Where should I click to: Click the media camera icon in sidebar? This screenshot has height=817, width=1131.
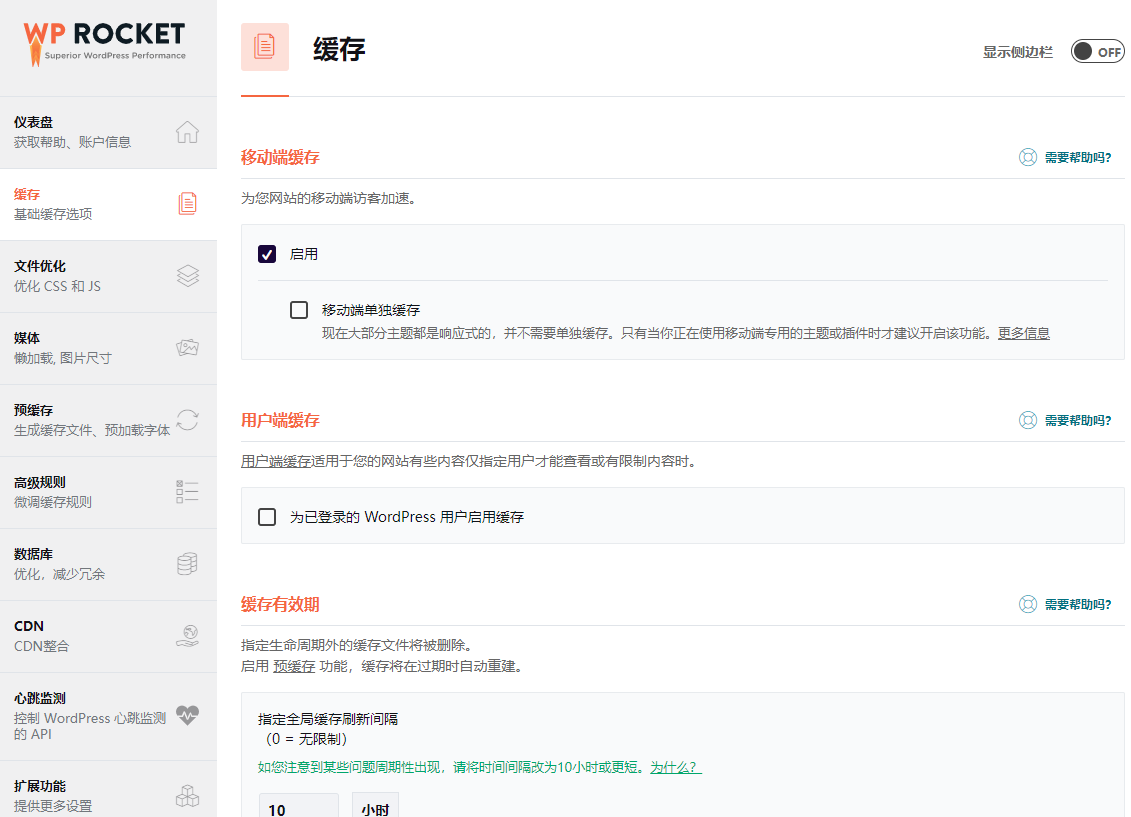tap(187, 346)
